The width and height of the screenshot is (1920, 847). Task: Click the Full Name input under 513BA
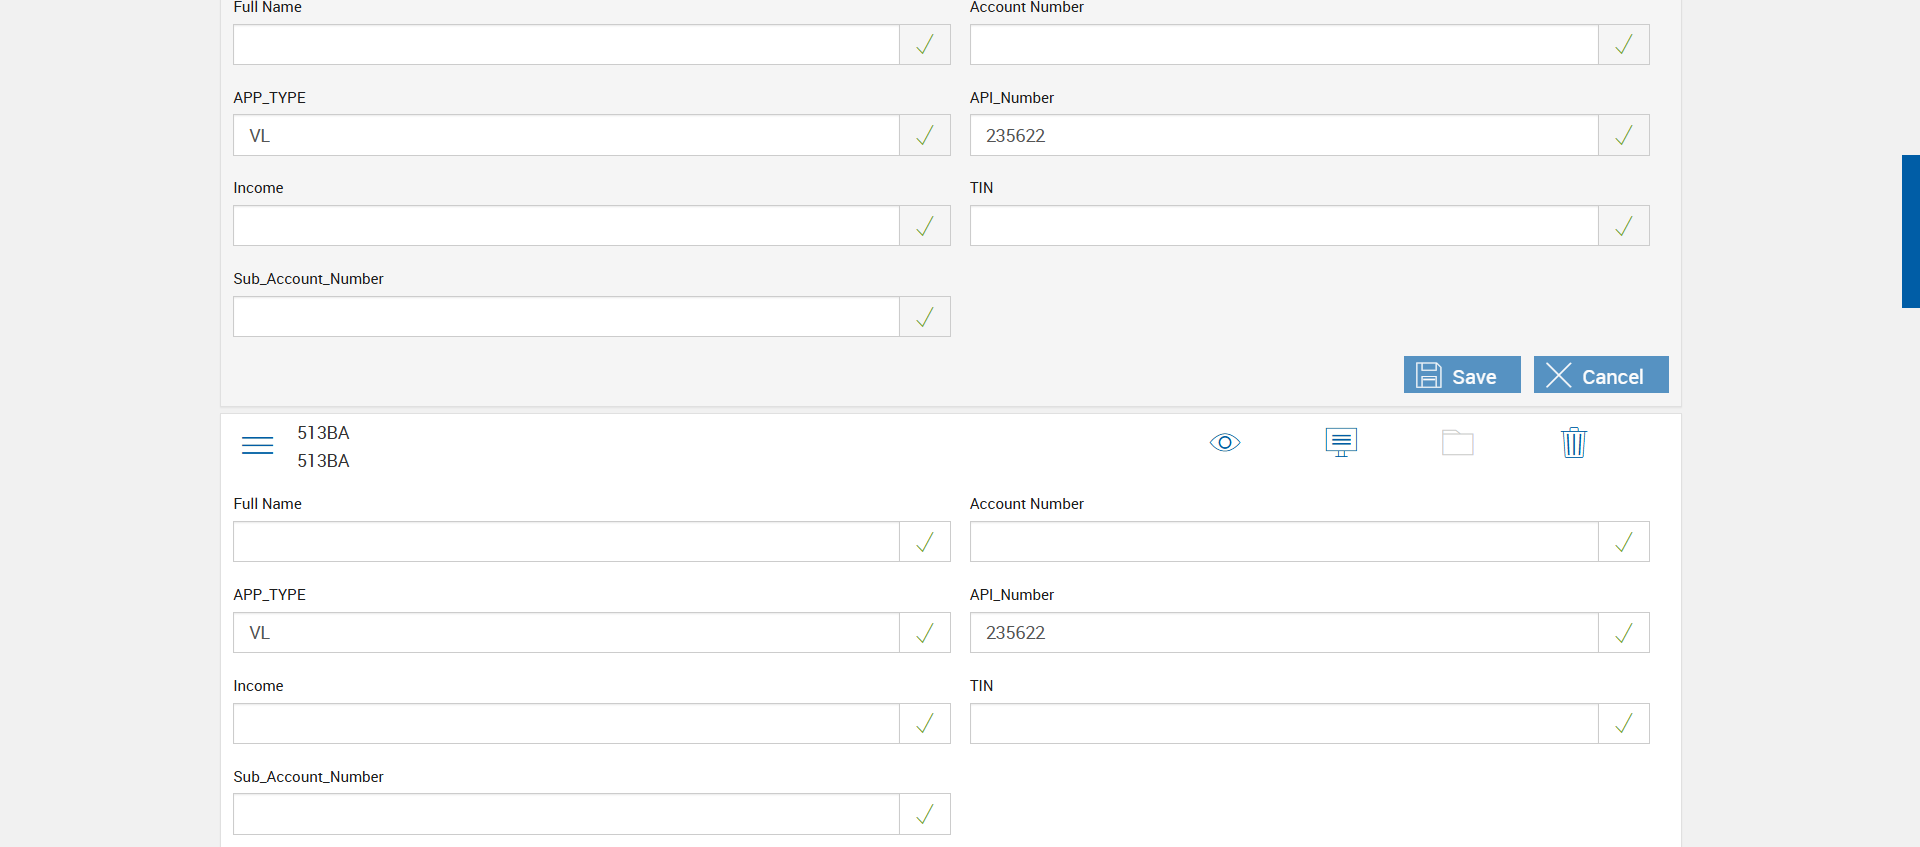566,542
